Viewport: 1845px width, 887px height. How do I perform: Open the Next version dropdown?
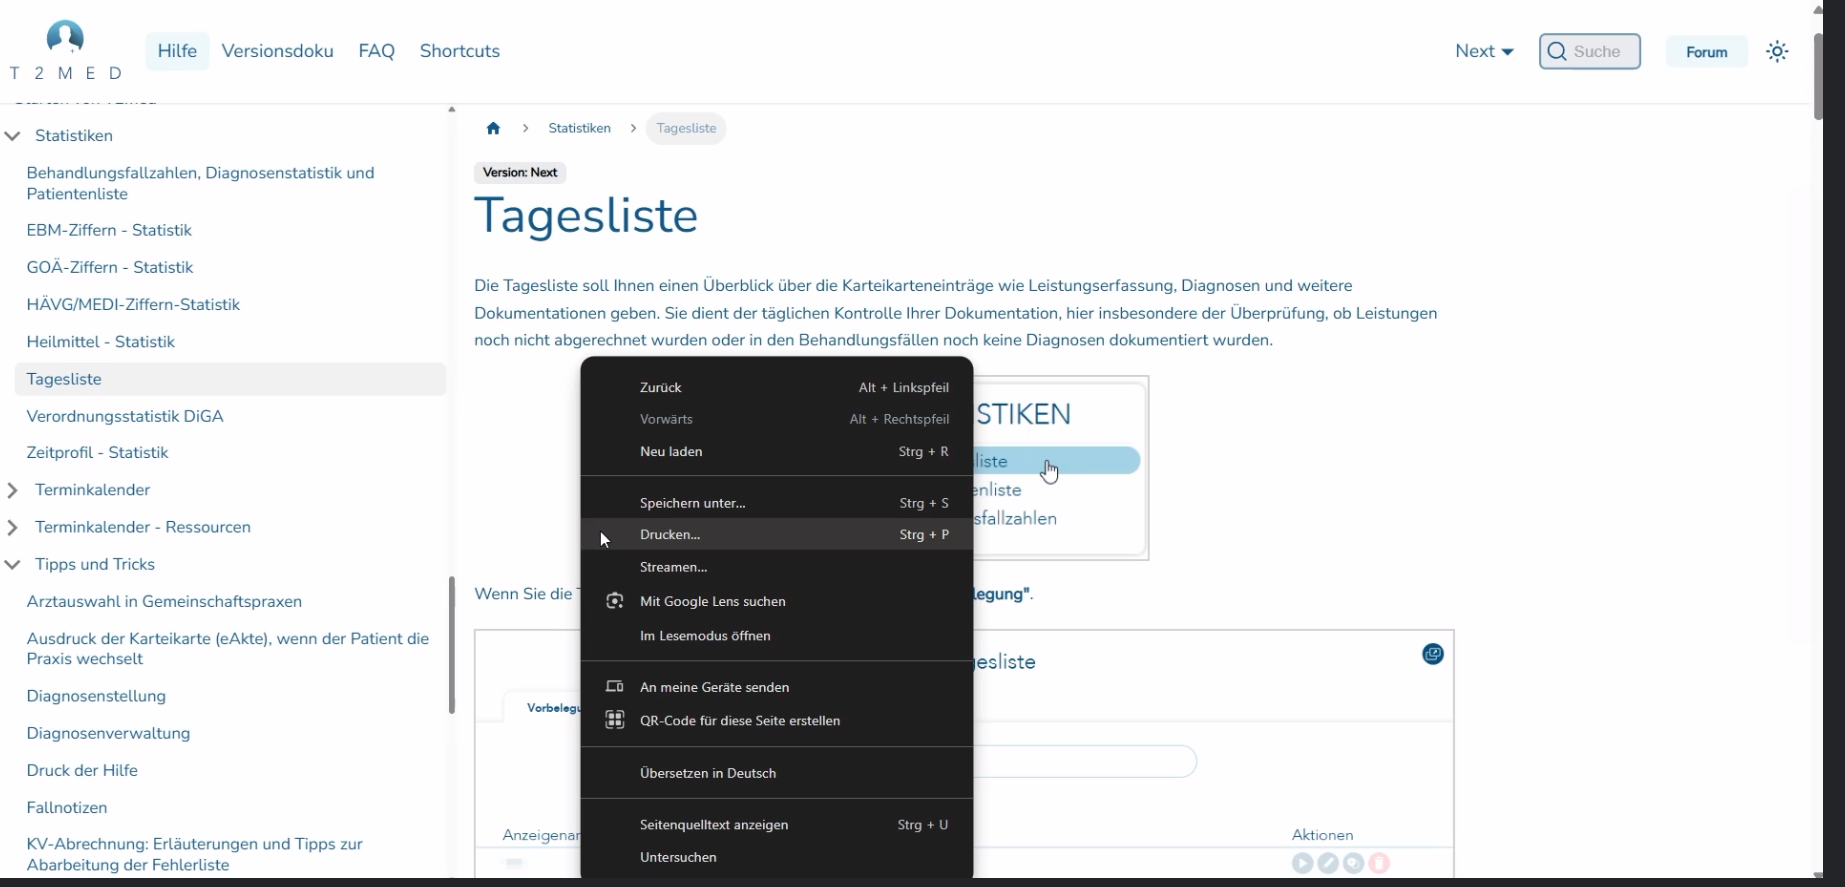coord(1484,51)
